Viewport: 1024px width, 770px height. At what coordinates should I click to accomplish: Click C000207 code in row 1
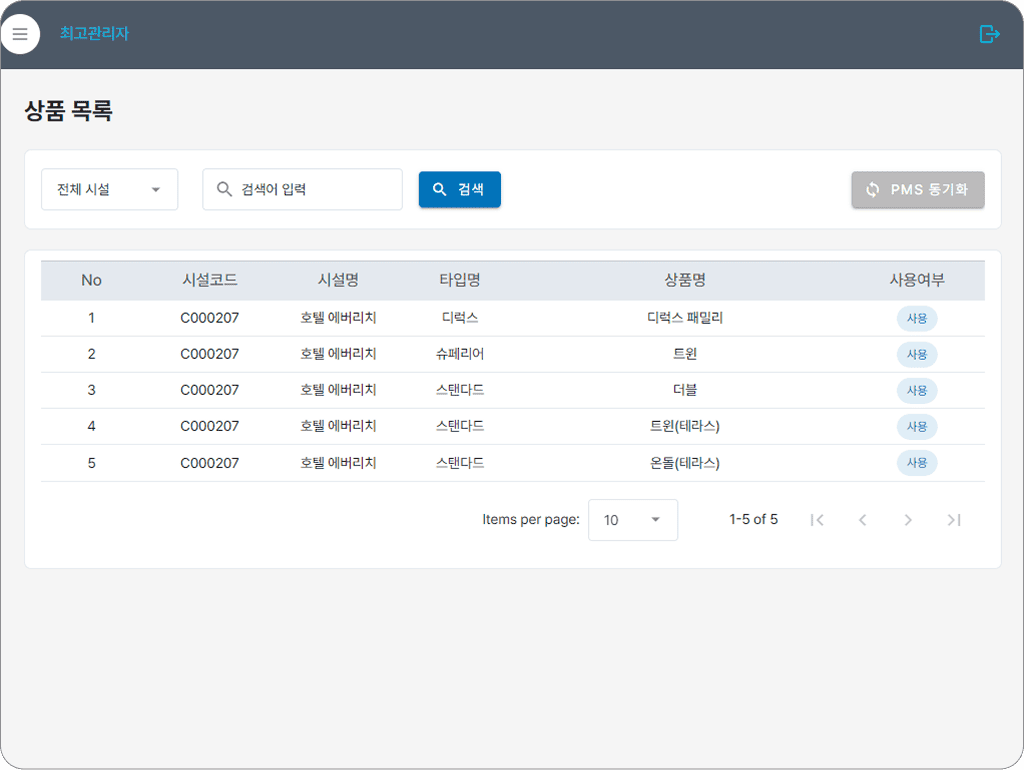pos(210,318)
